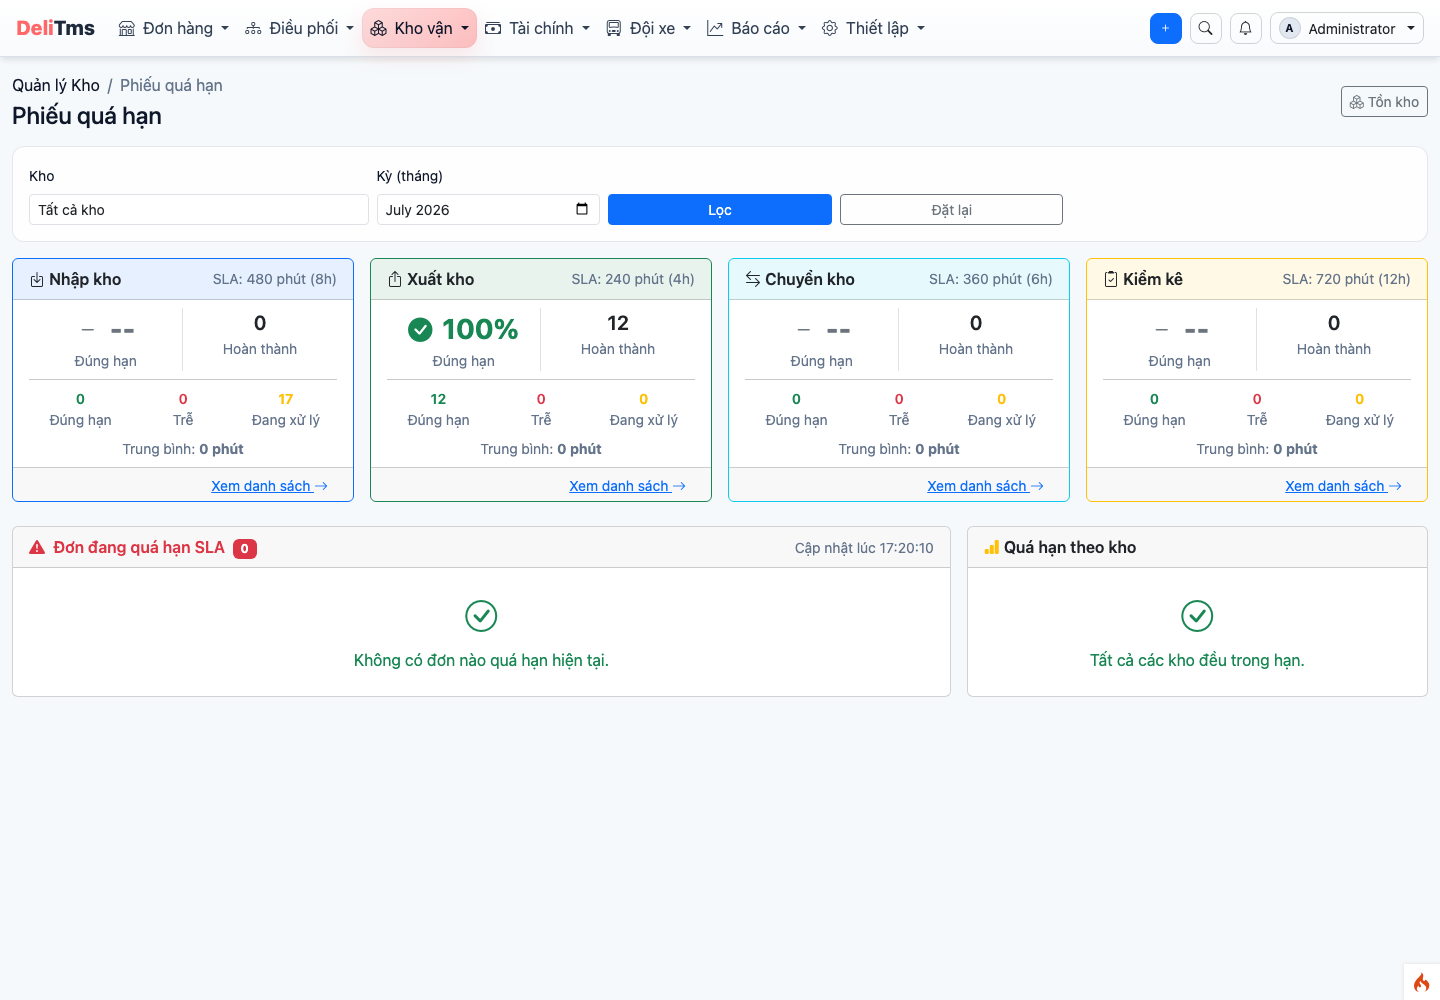Click the SLA: 240 phút (4h) text
The width and height of the screenshot is (1440, 1000).
point(633,279)
